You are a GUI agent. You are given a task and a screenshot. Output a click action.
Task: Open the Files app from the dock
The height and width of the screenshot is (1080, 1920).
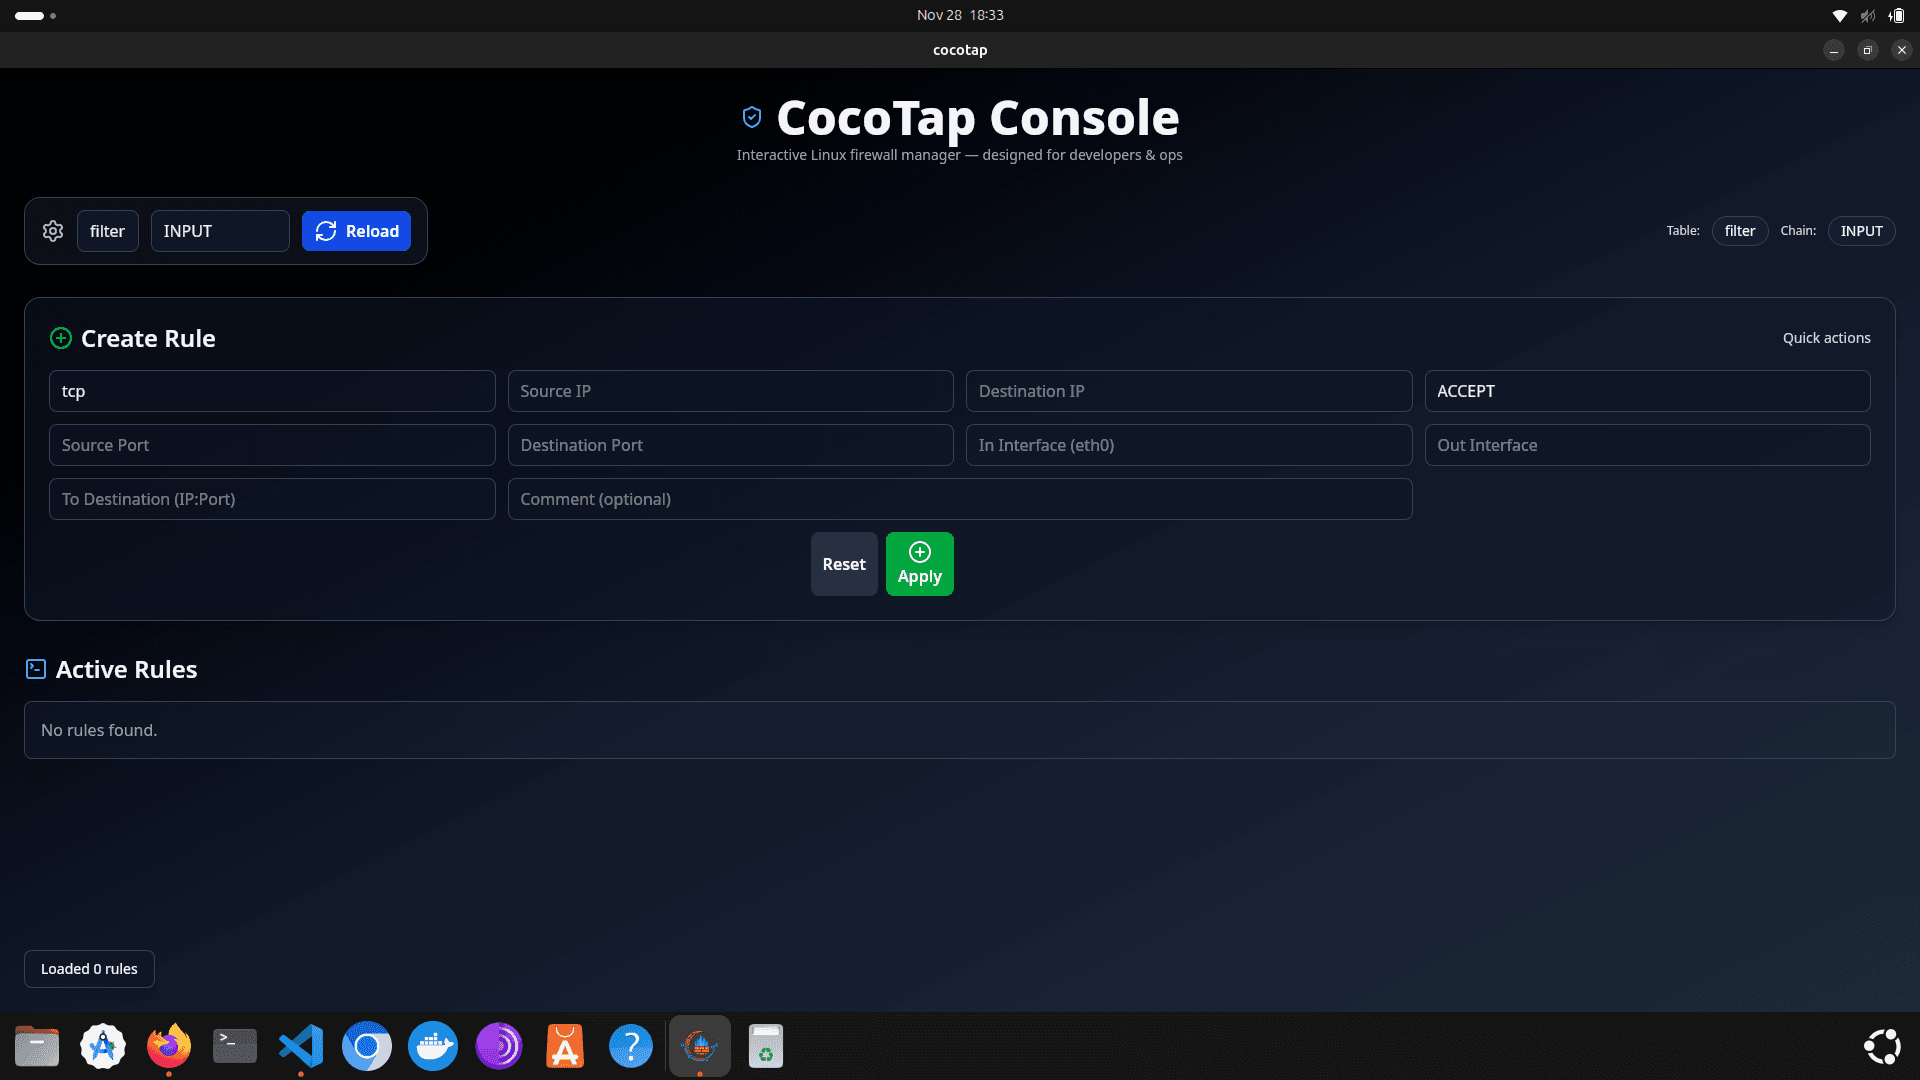37,1046
